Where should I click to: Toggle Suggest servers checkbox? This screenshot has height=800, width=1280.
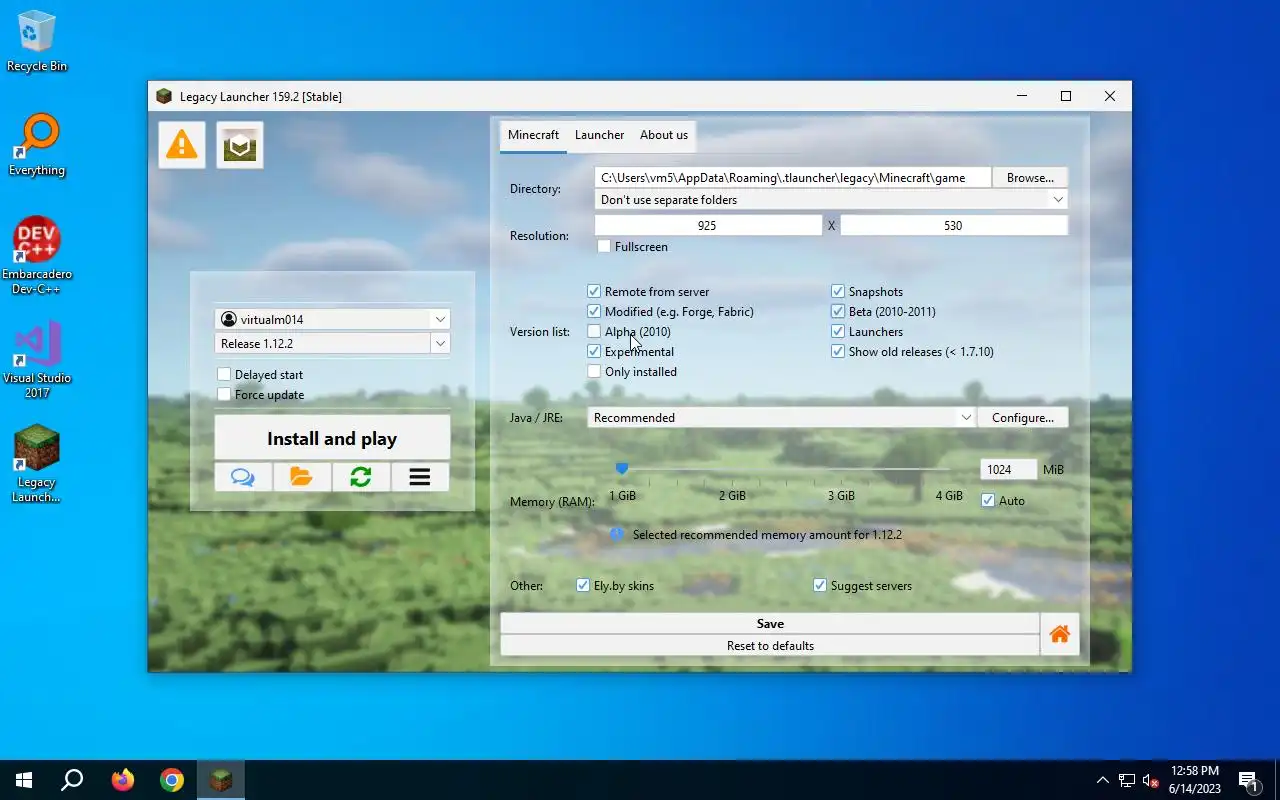click(x=820, y=585)
